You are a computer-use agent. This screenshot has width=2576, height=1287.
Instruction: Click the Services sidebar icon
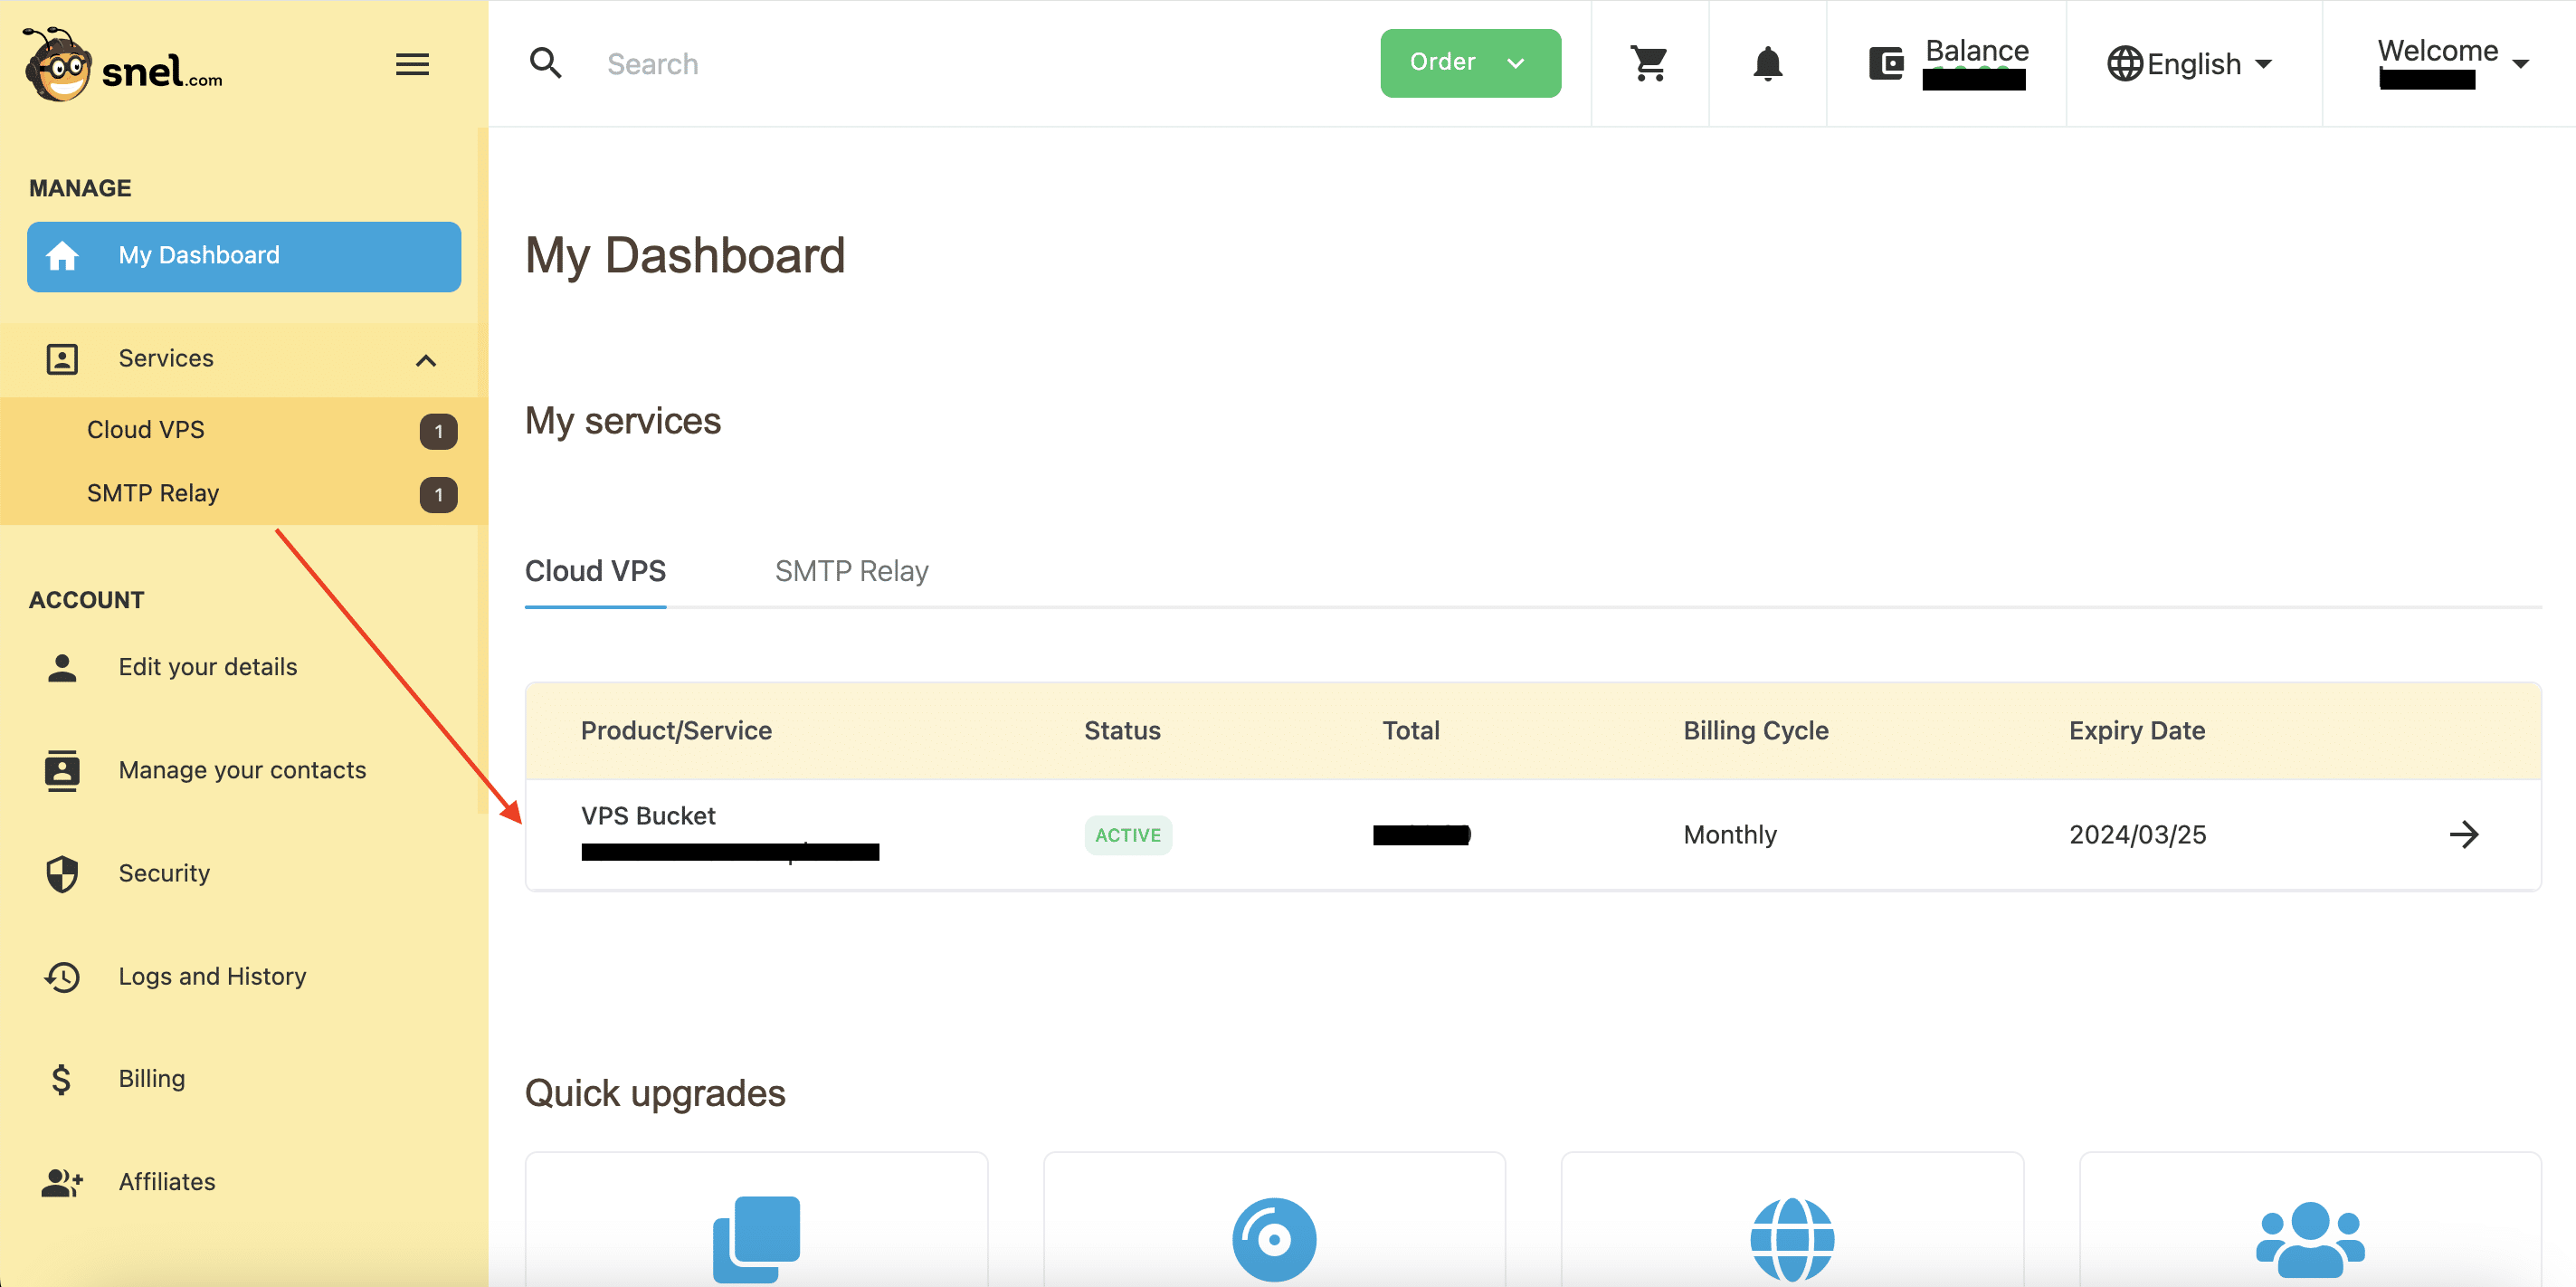click(62, 359)
